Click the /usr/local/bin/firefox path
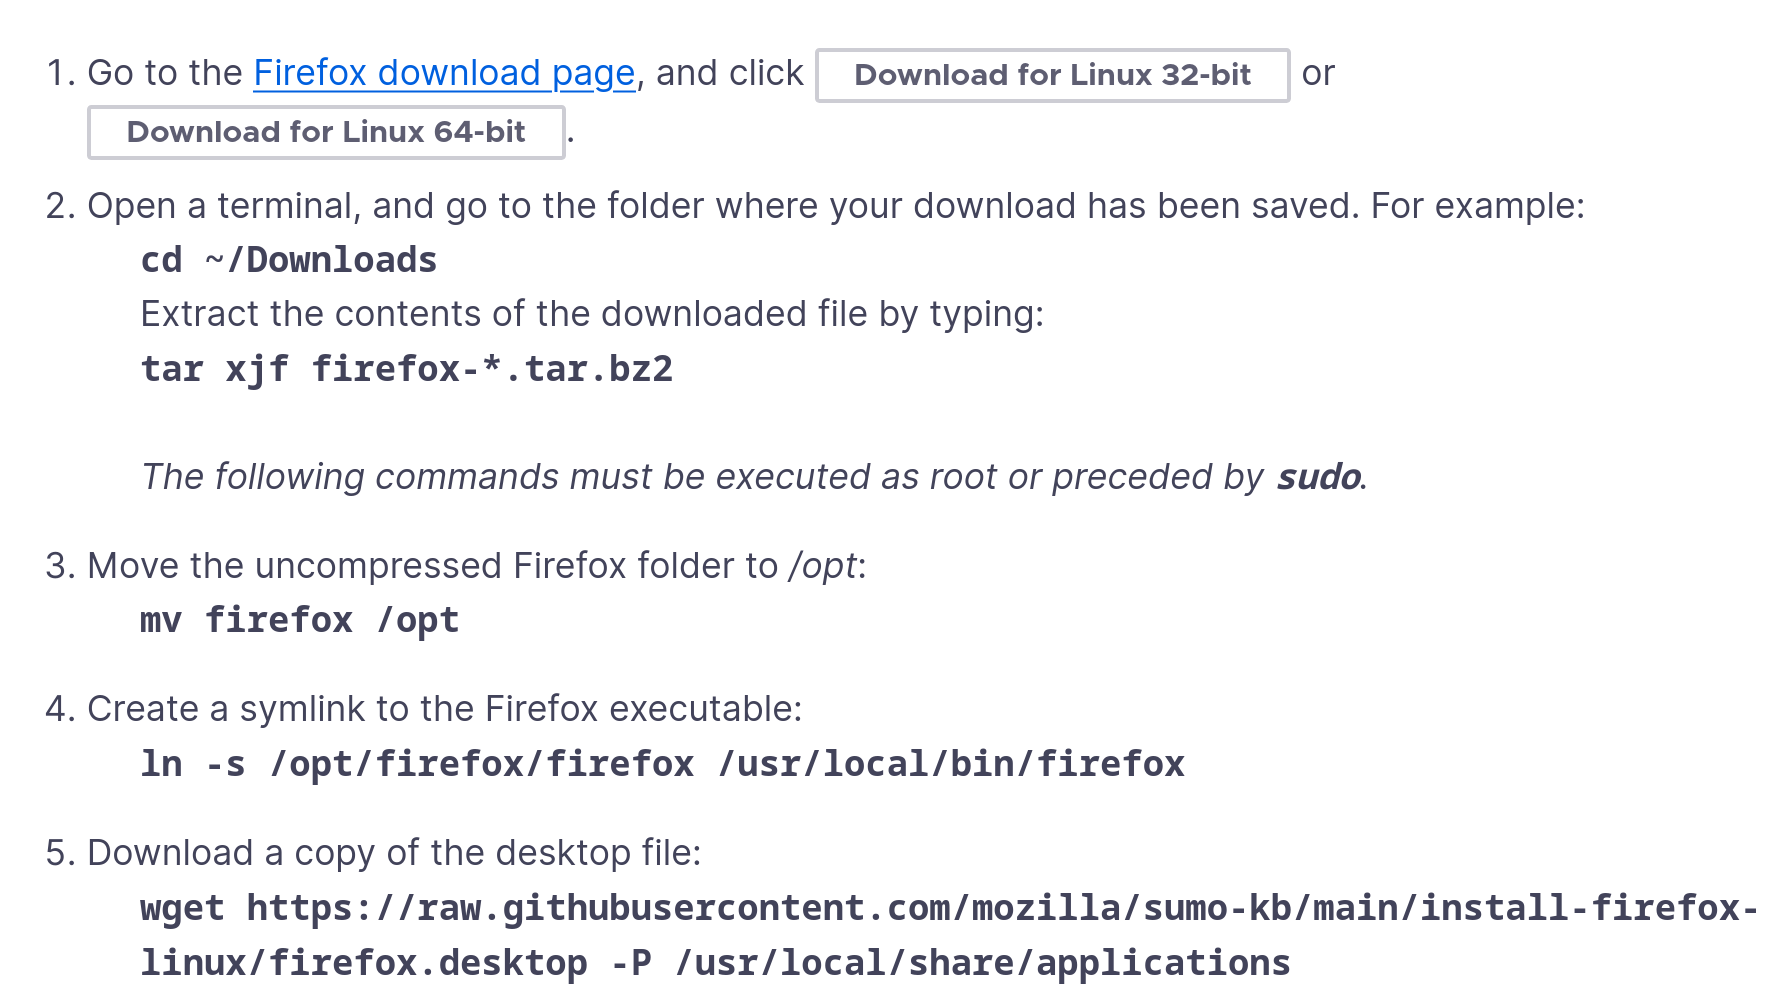Viewport: 1784px width, 991px height. click(951, 764)
